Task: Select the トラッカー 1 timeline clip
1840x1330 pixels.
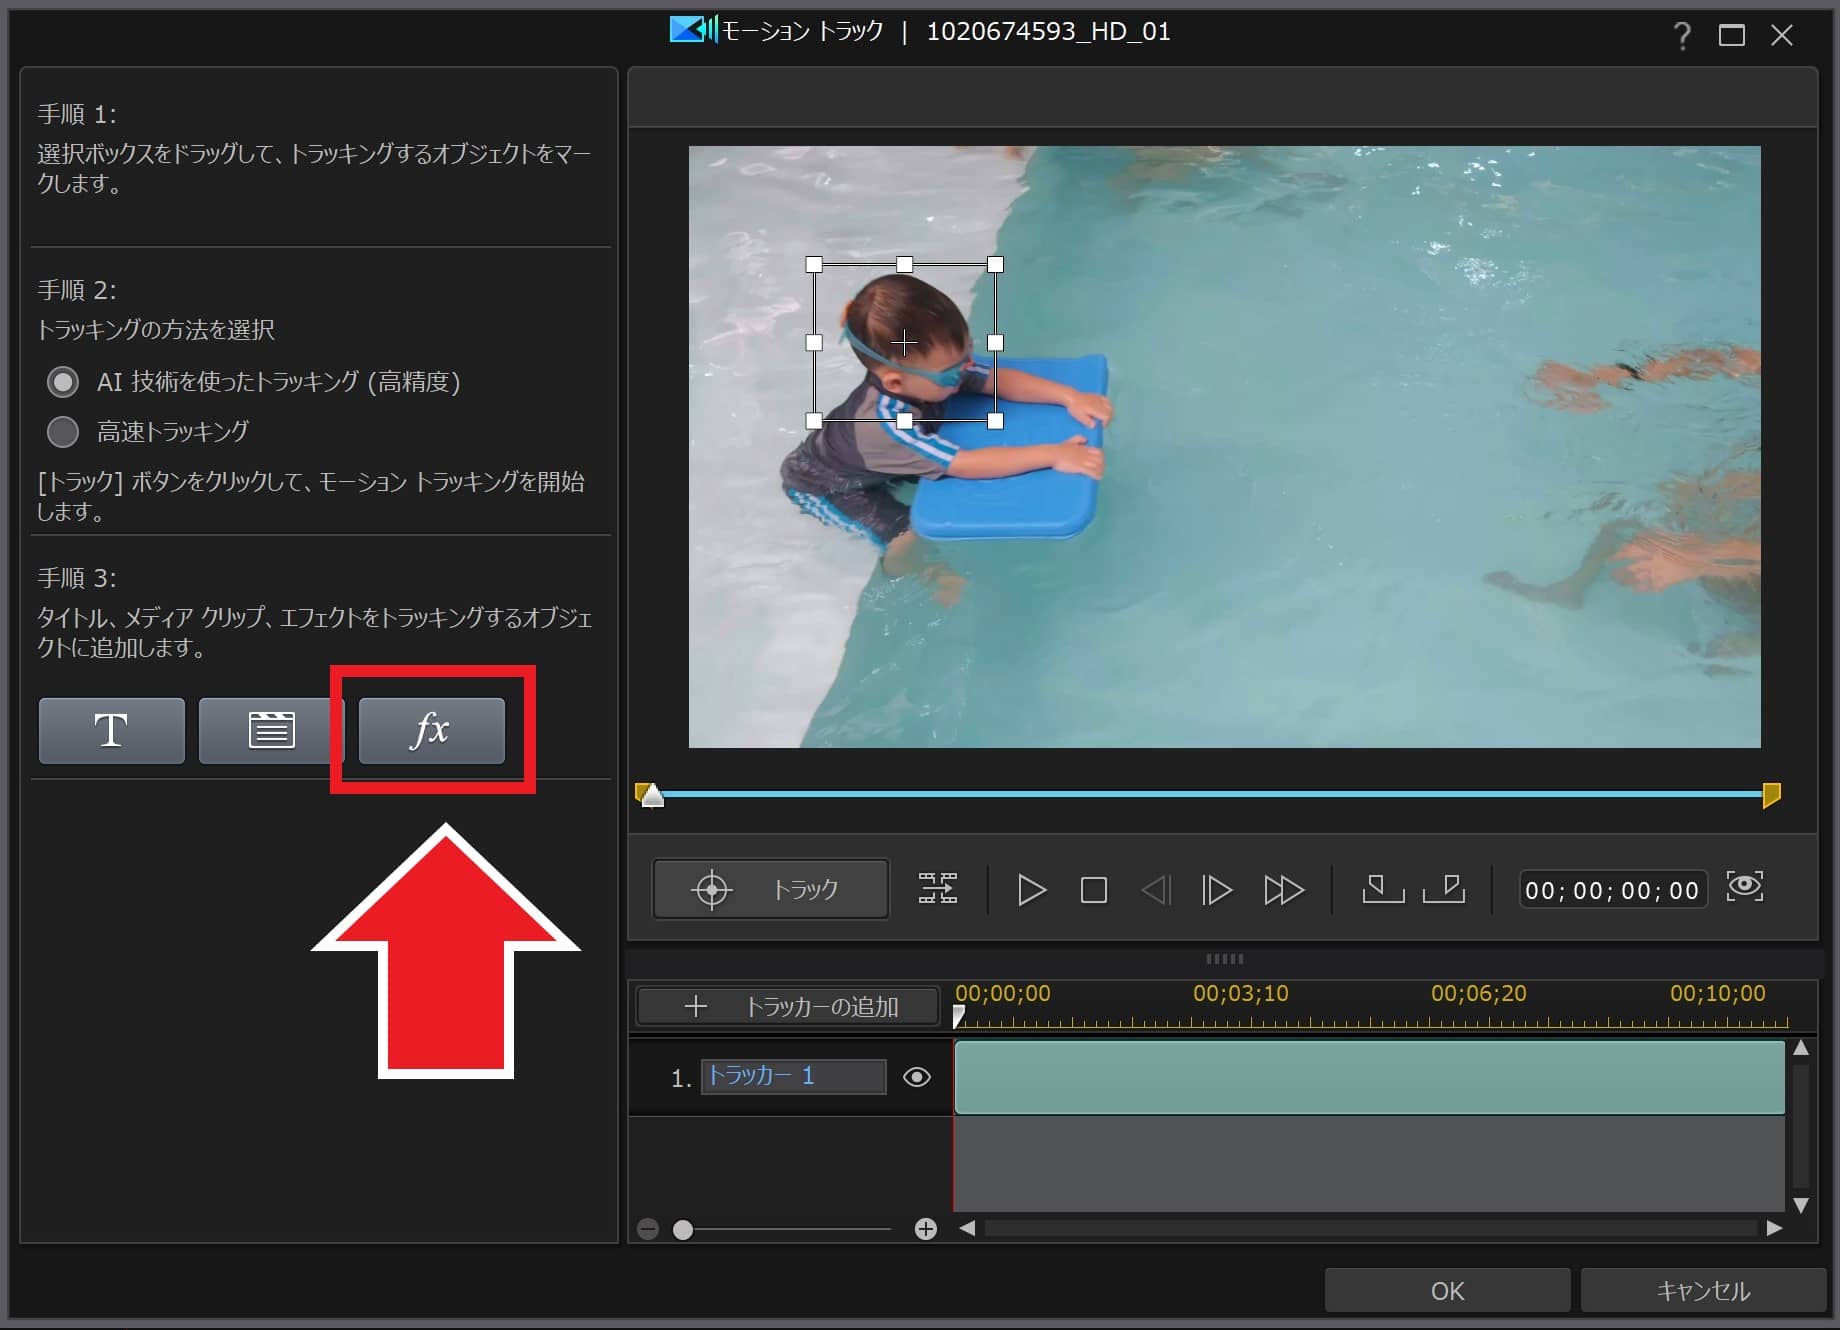Action: point(1369,1078)
